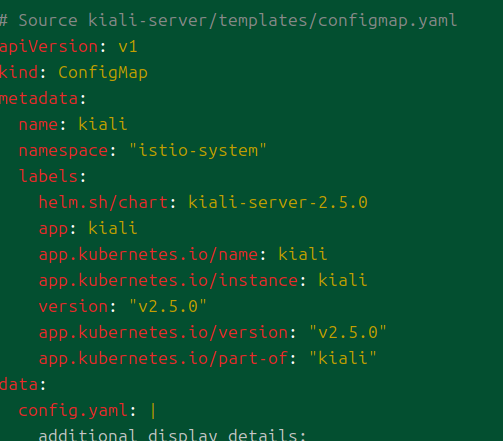
Task: Click the kiali value after name
Action: [x=103, y=124]
